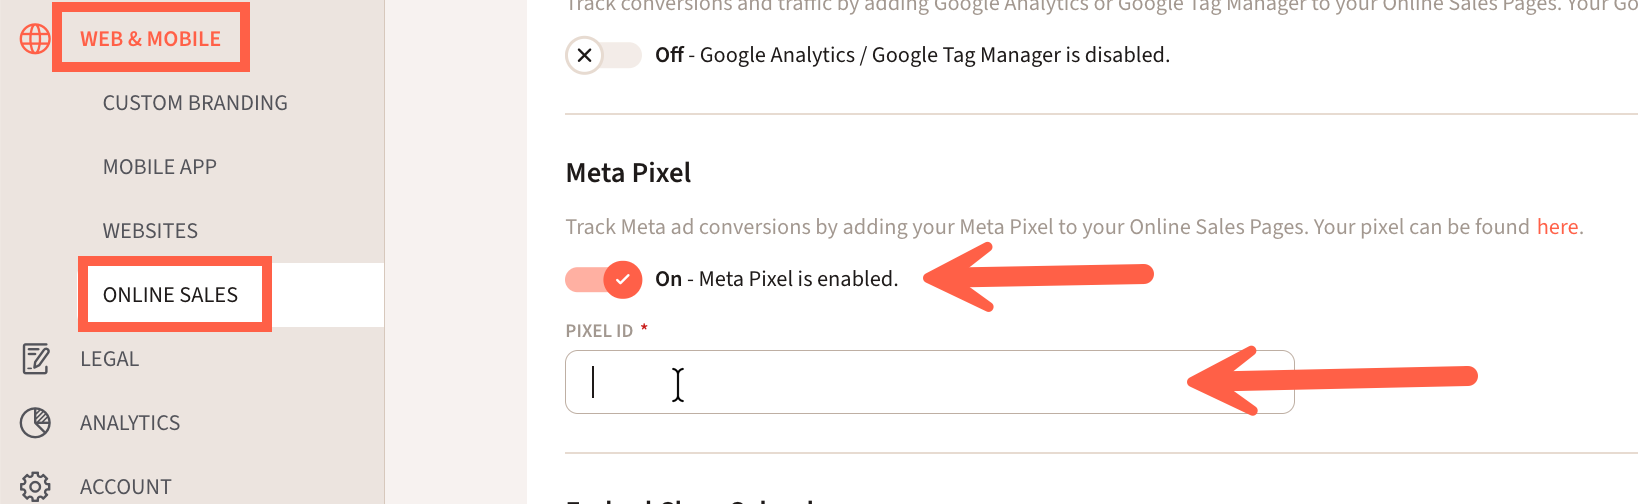The height and width of the screenshot is (504, 1638).
Task: Follow the 'here' link to find your pixel
Action: pyautogui.click(x=1557, y=227)
